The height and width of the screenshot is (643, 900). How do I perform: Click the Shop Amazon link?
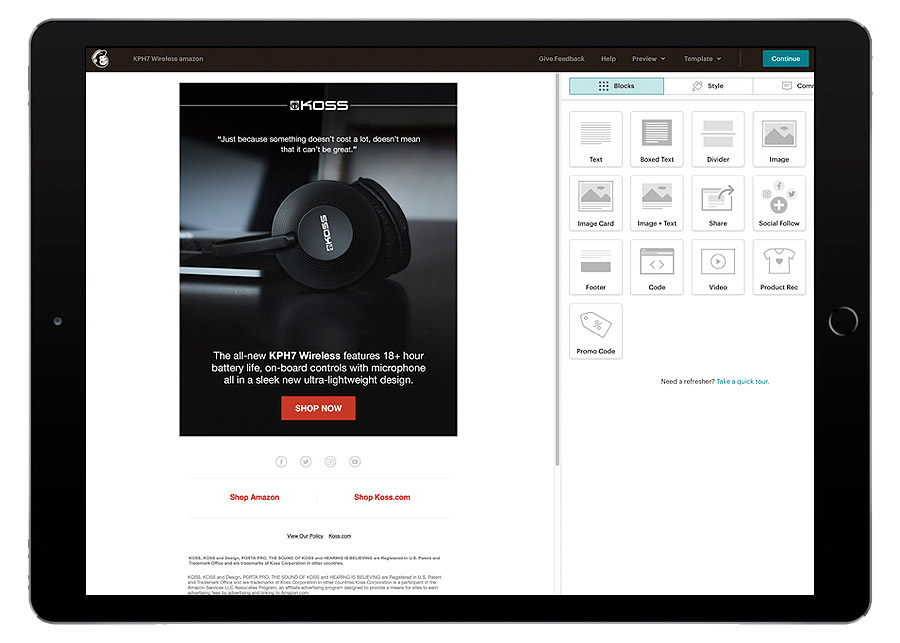click(x=254, y=497)
